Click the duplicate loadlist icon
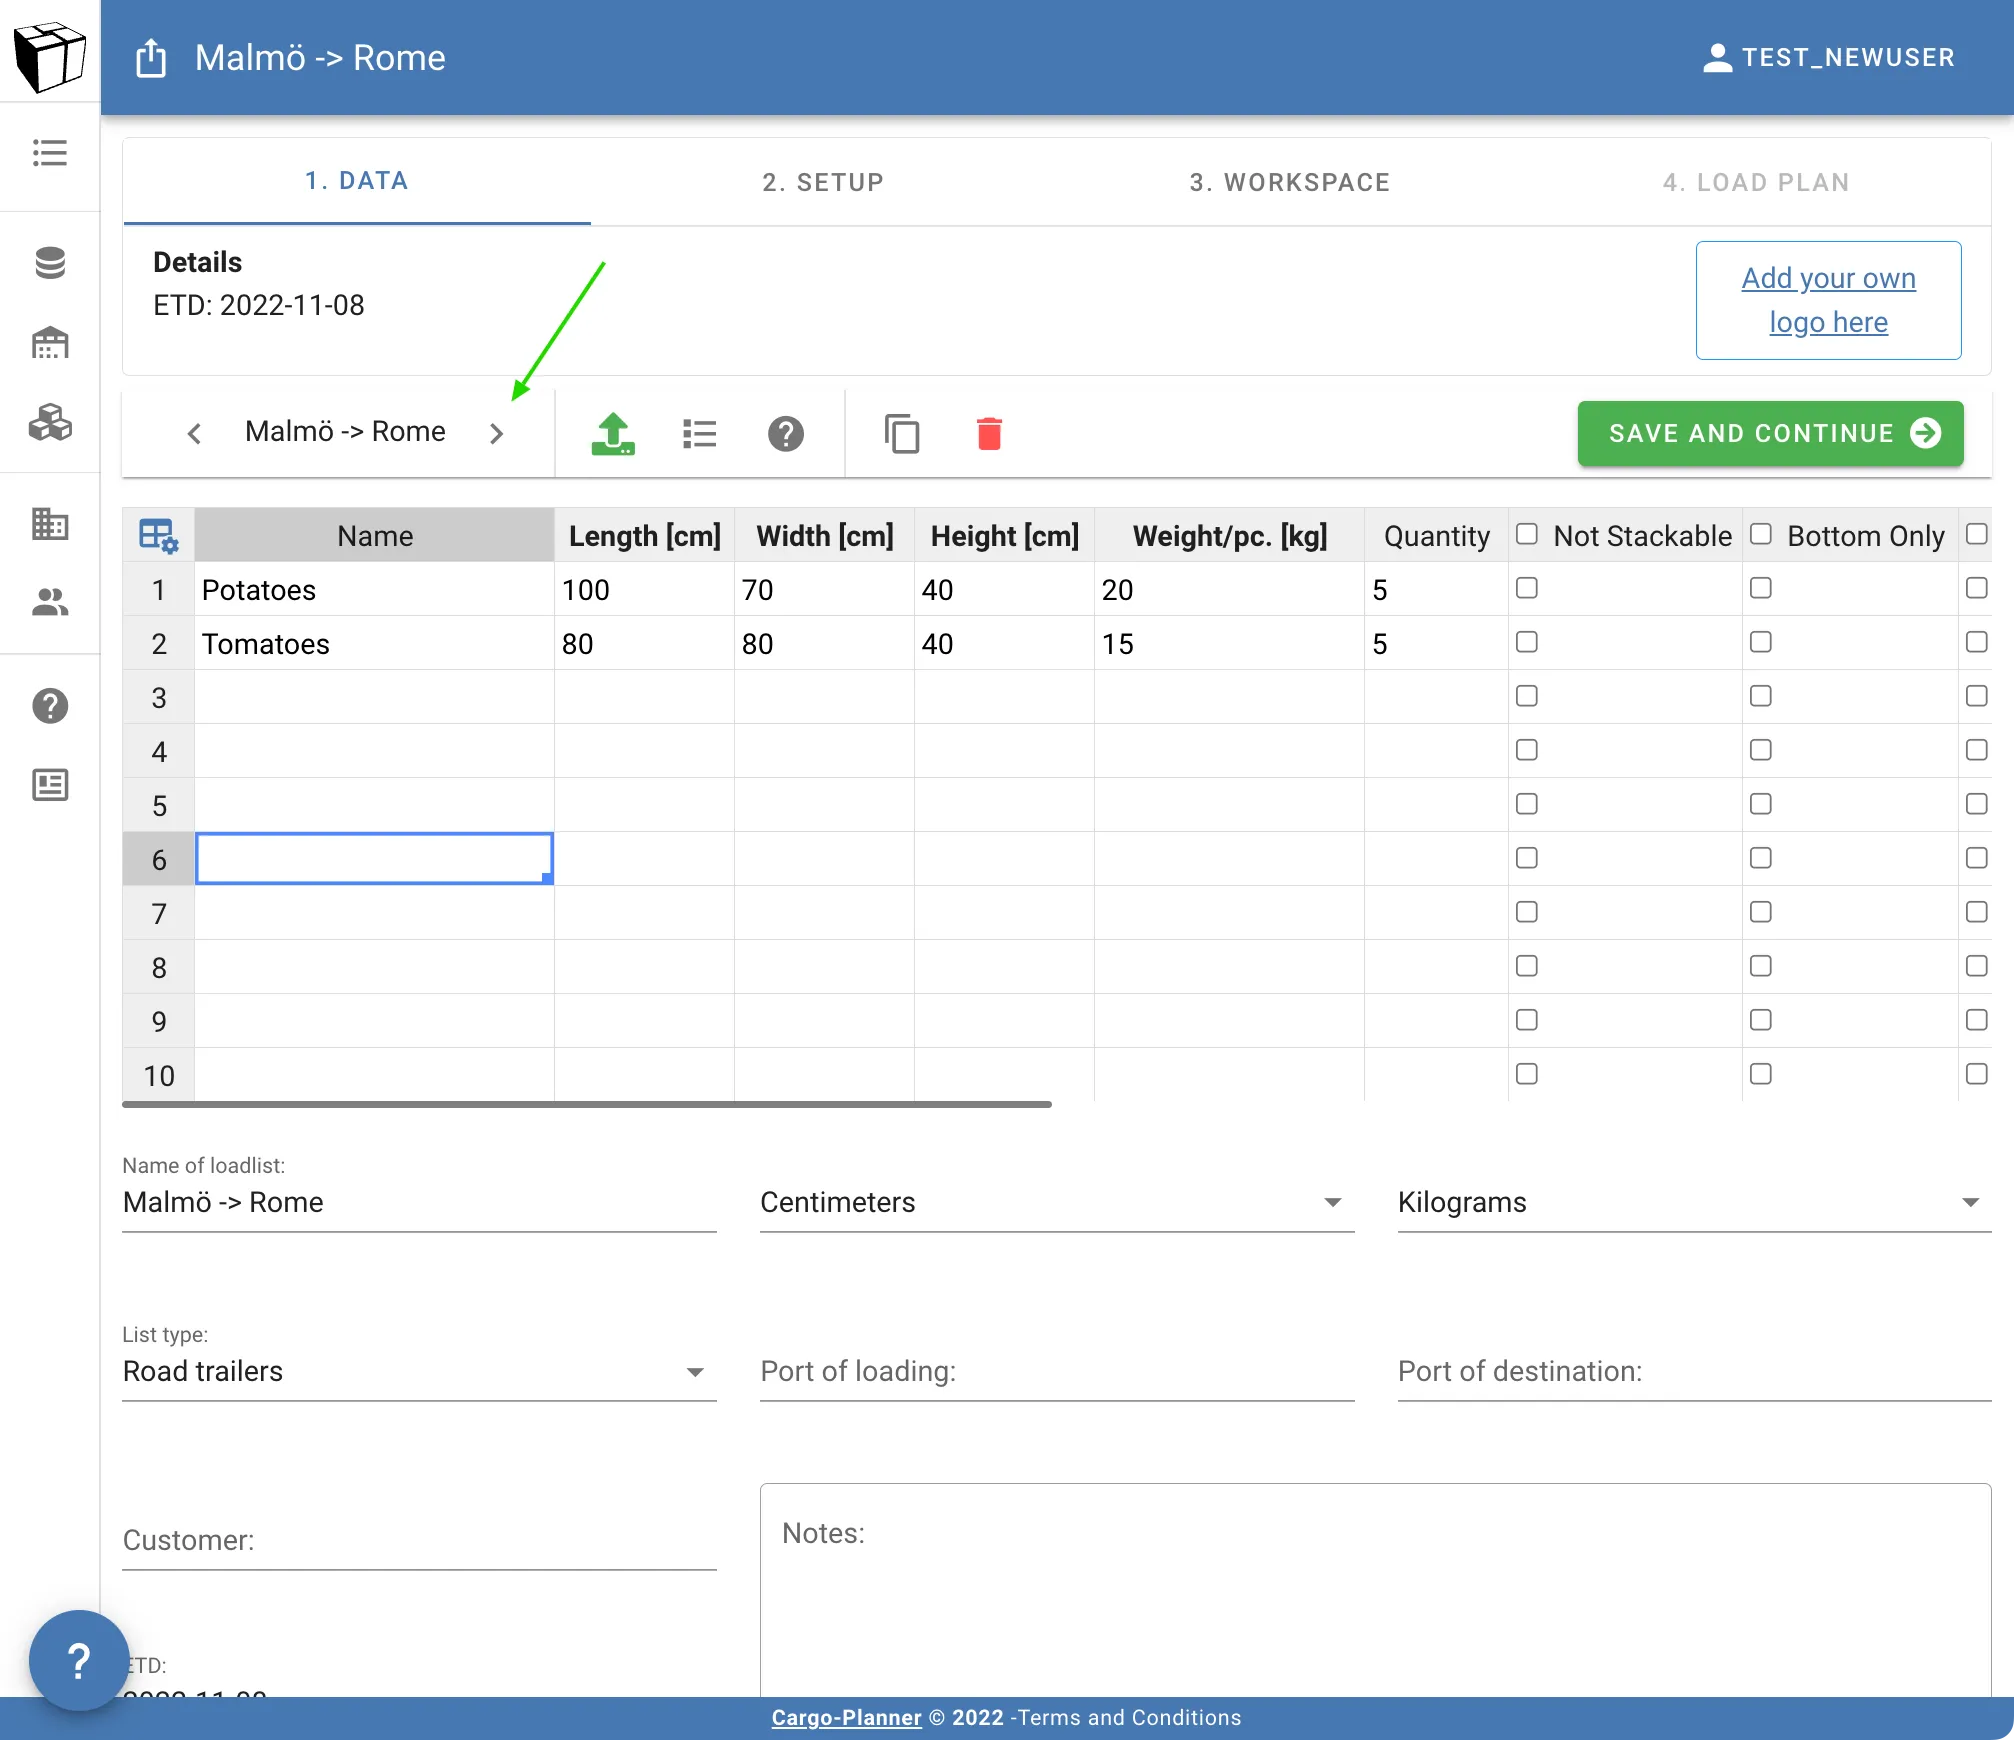 [x=903, y=432]
